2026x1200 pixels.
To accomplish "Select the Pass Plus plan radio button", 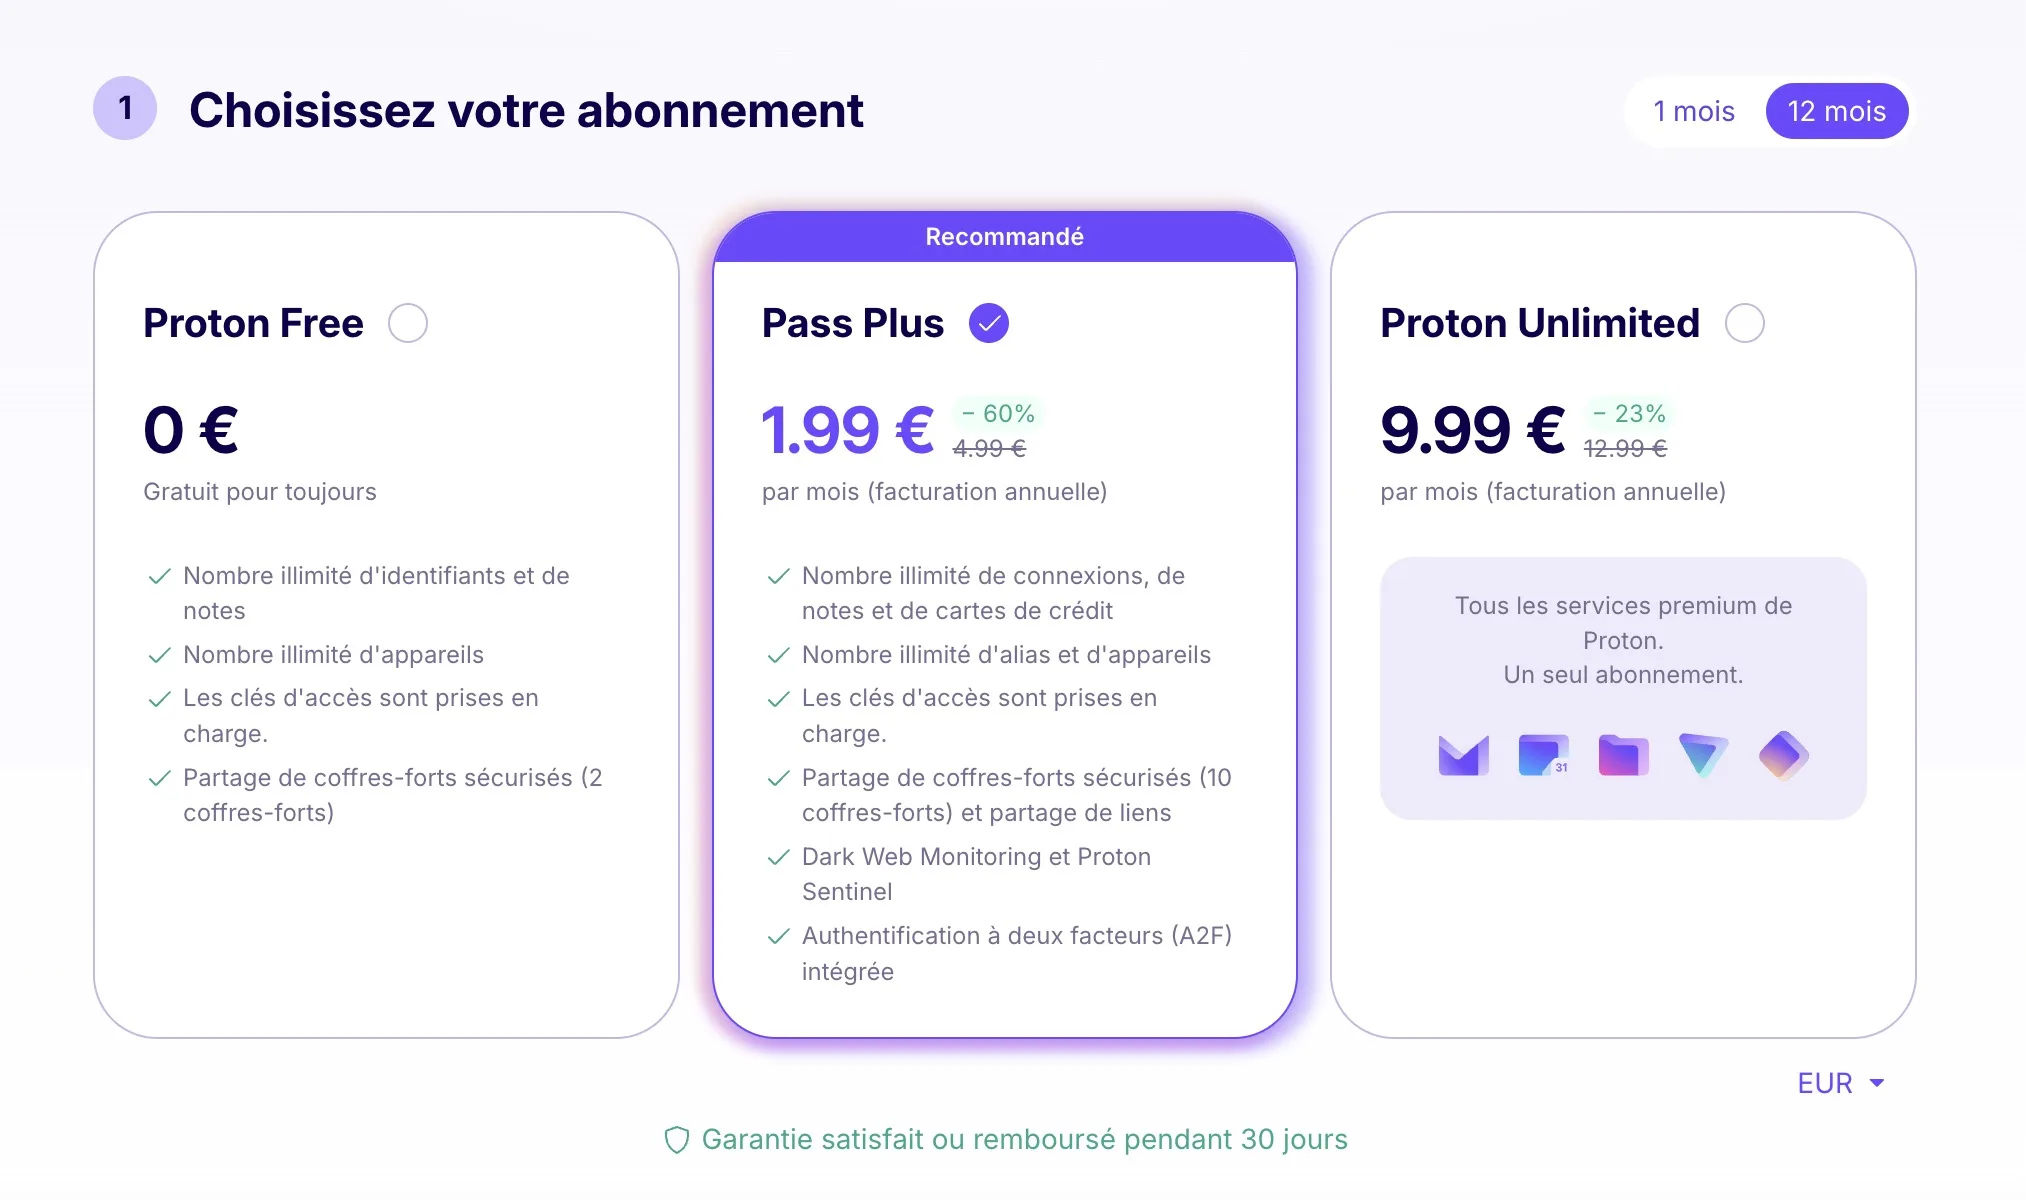I will point(989,323).
